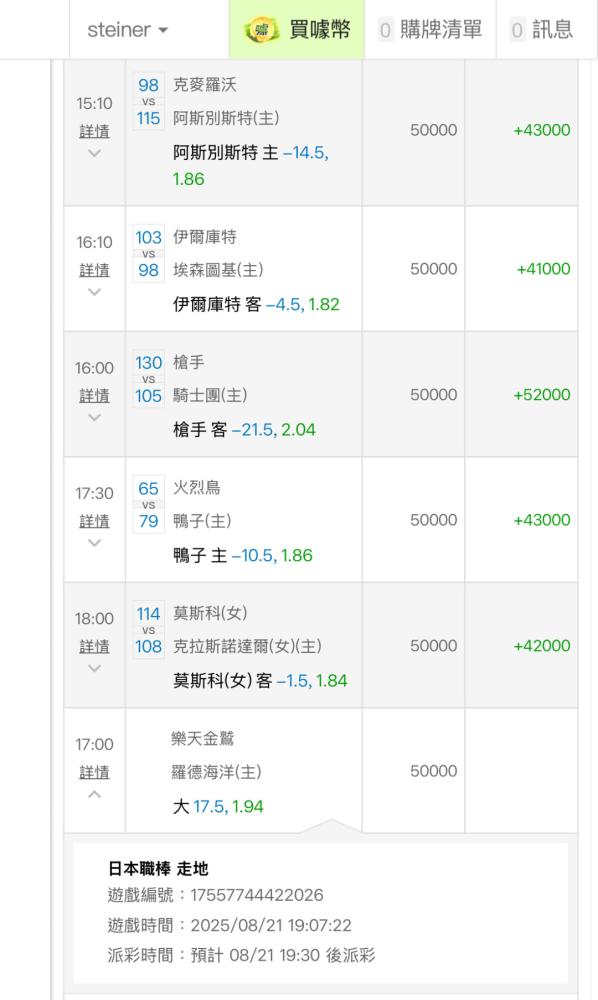Collapse details chevron for 17:00 樂天金鷲 match
Viewport: 598px width, 1000px height.
coord(94,794)
